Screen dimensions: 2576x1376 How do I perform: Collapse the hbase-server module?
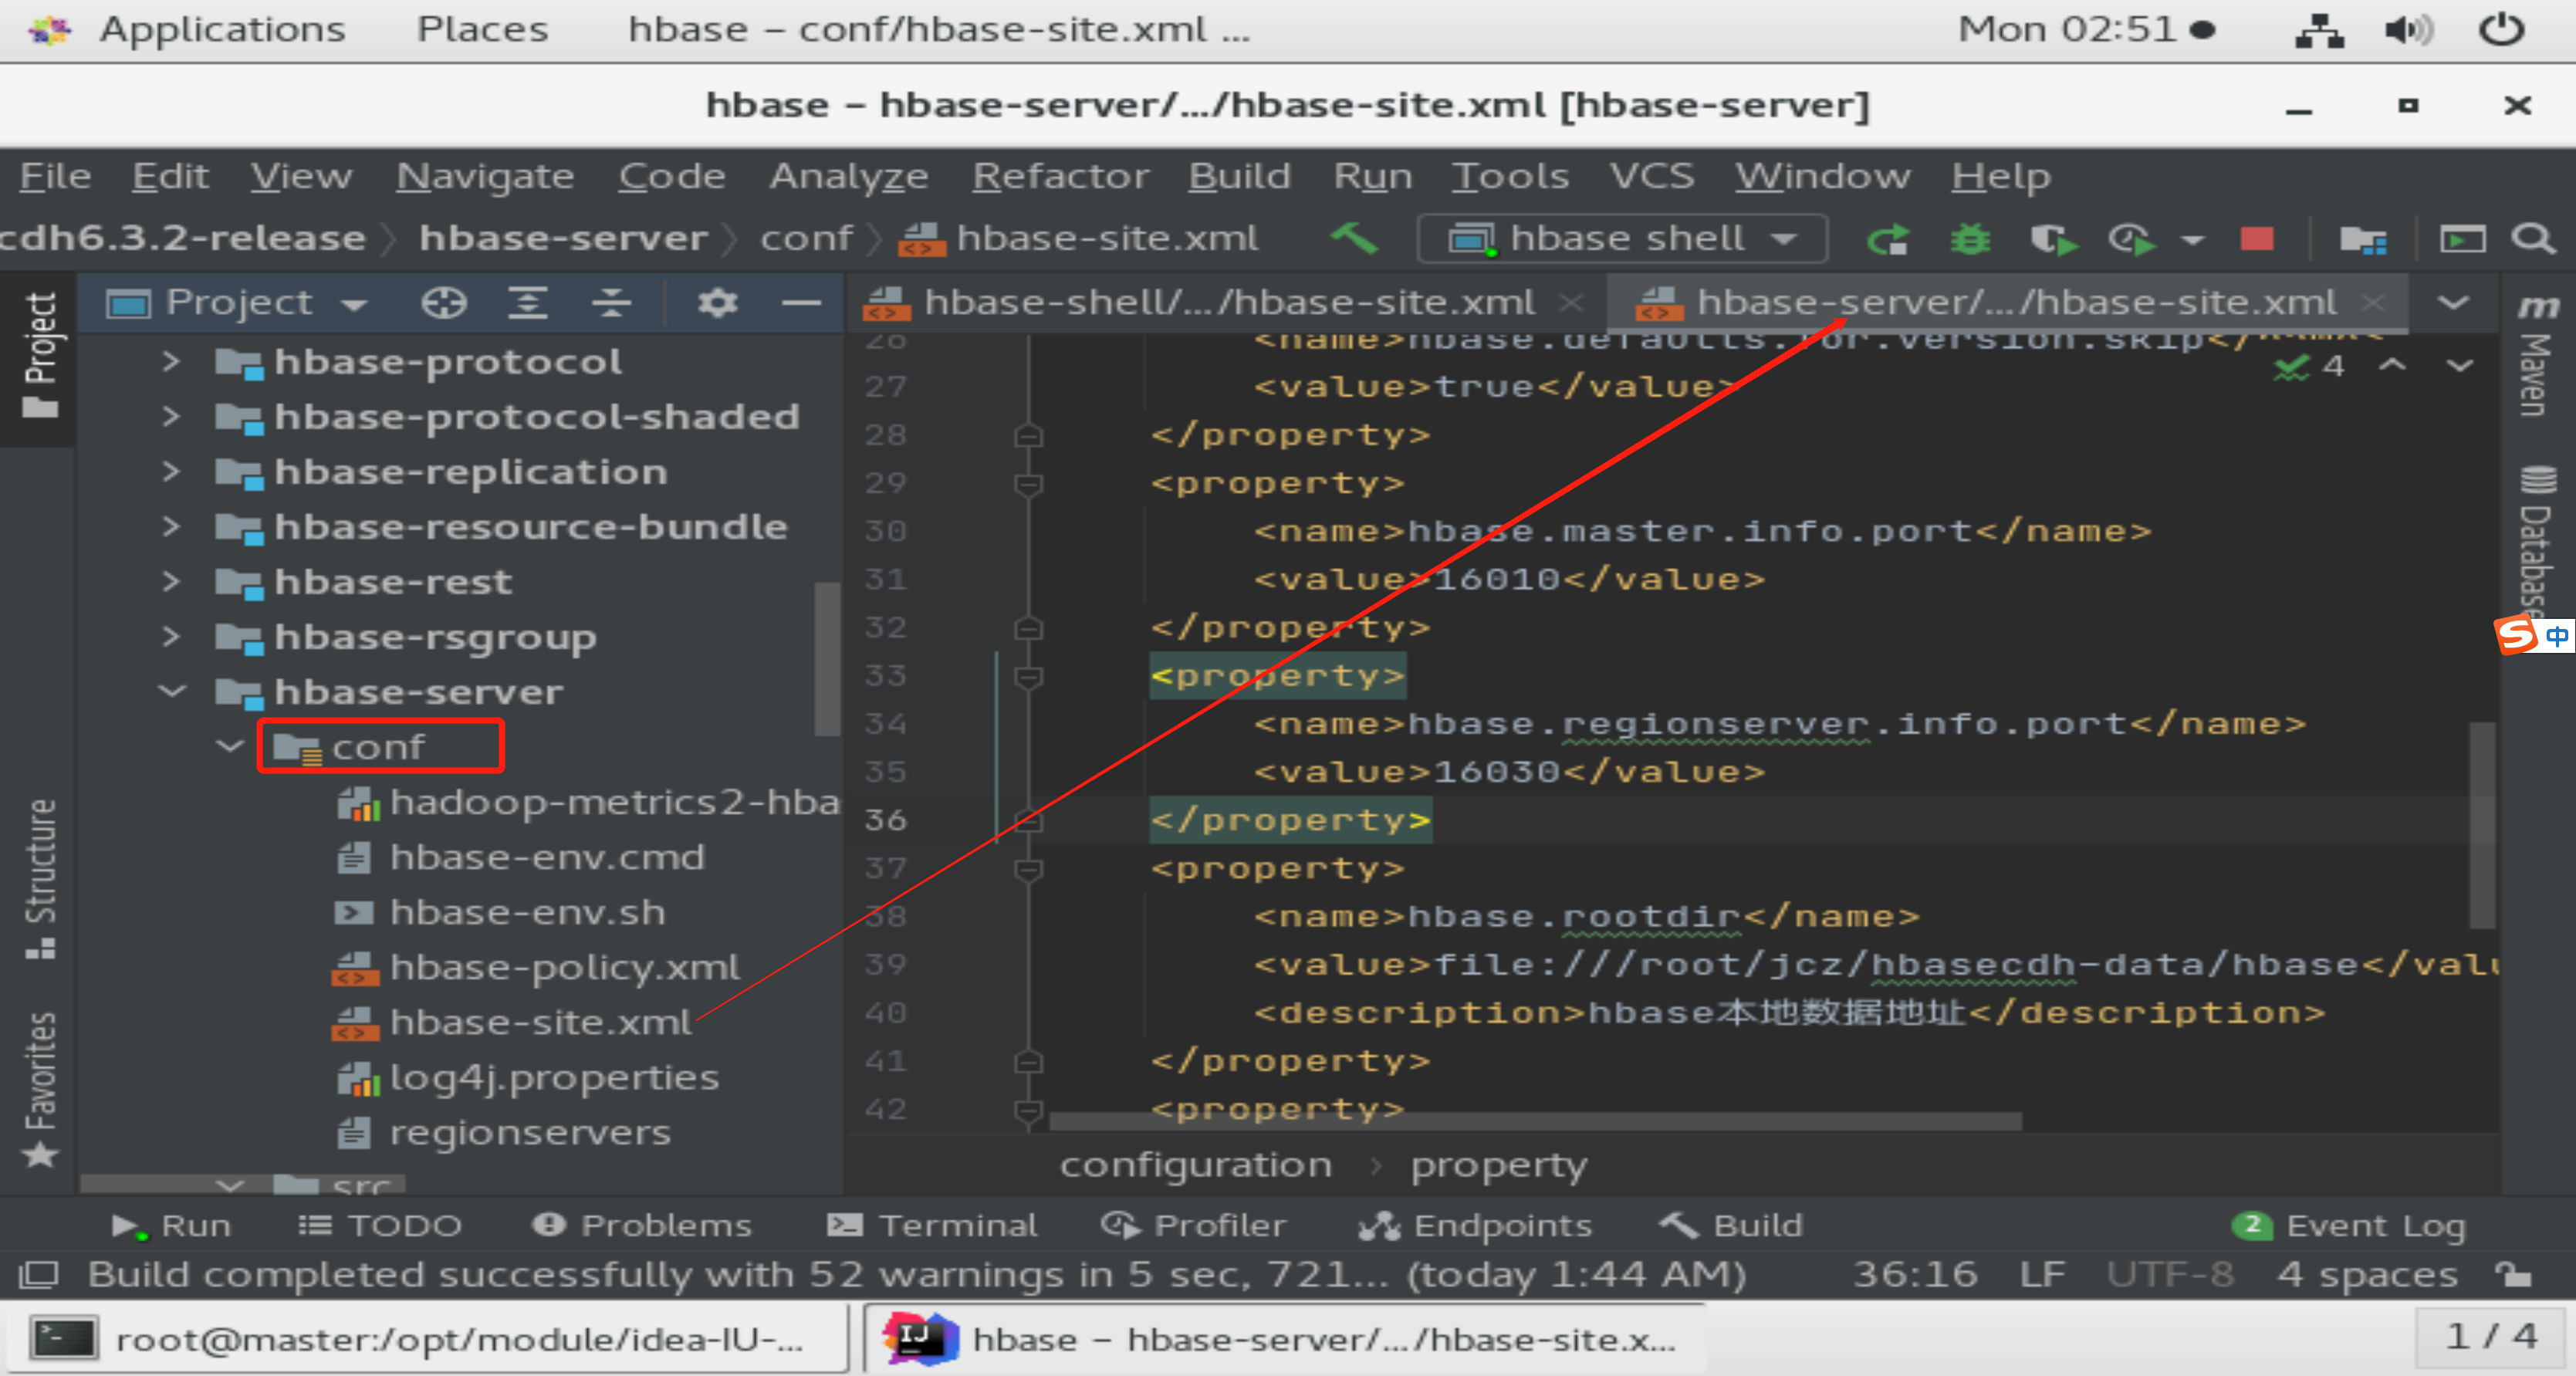coord(171,691)
